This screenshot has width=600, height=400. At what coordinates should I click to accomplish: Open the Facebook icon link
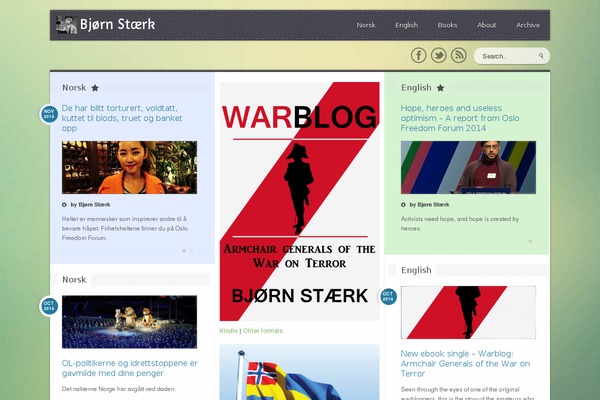419,56
